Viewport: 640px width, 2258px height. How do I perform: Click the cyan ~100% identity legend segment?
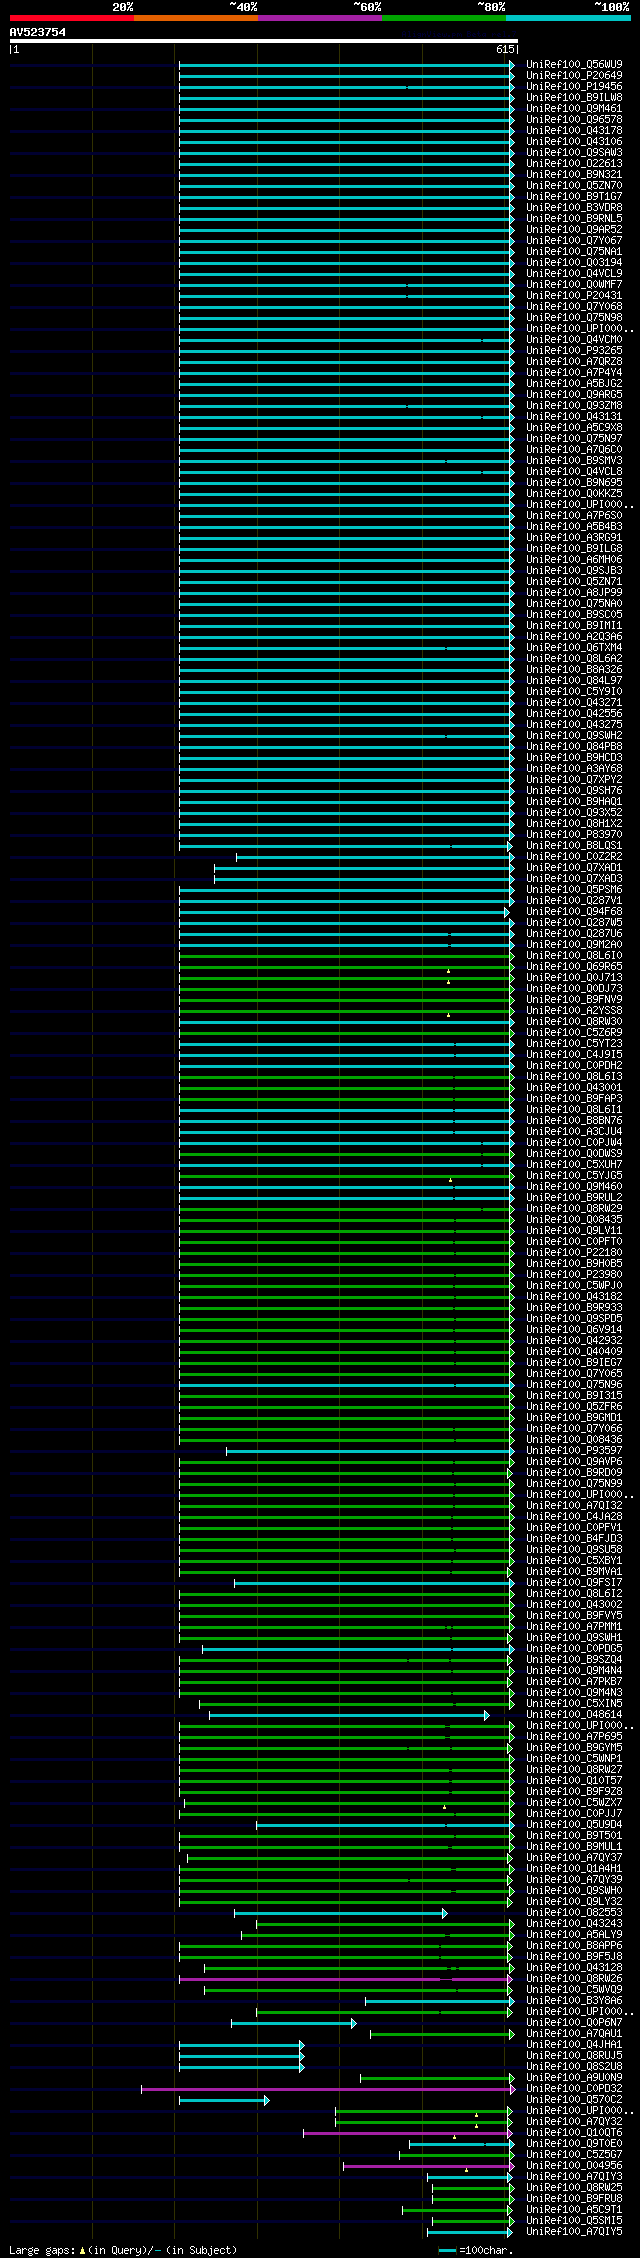click(567, 18)
